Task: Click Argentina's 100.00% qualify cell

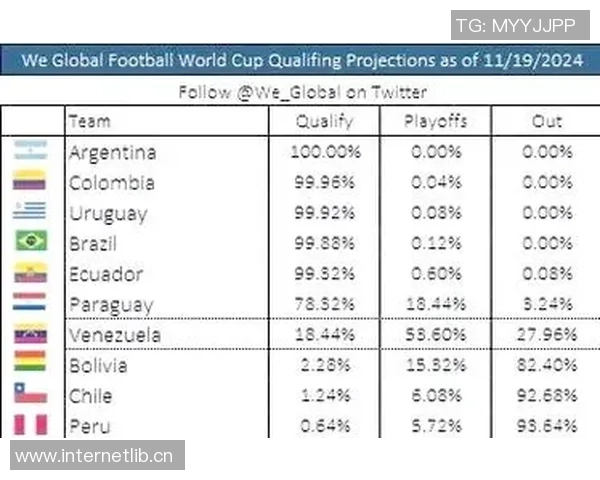Action: pyautogui.click(x=324, y=153)
